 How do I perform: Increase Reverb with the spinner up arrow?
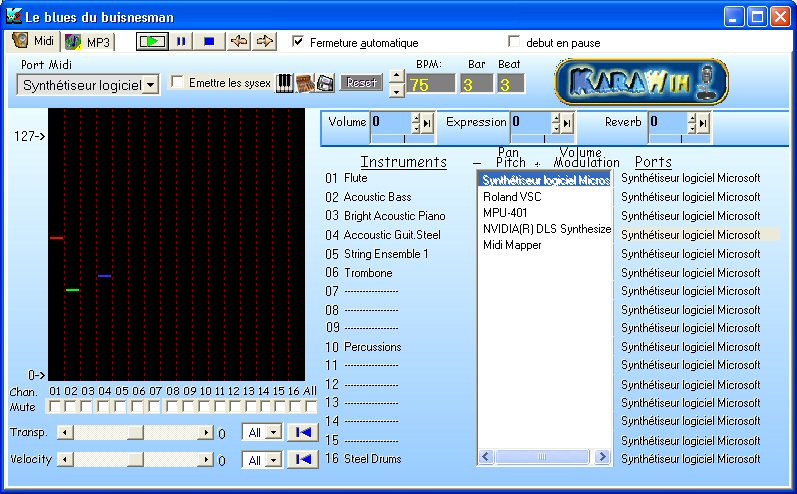pos(691,118)
